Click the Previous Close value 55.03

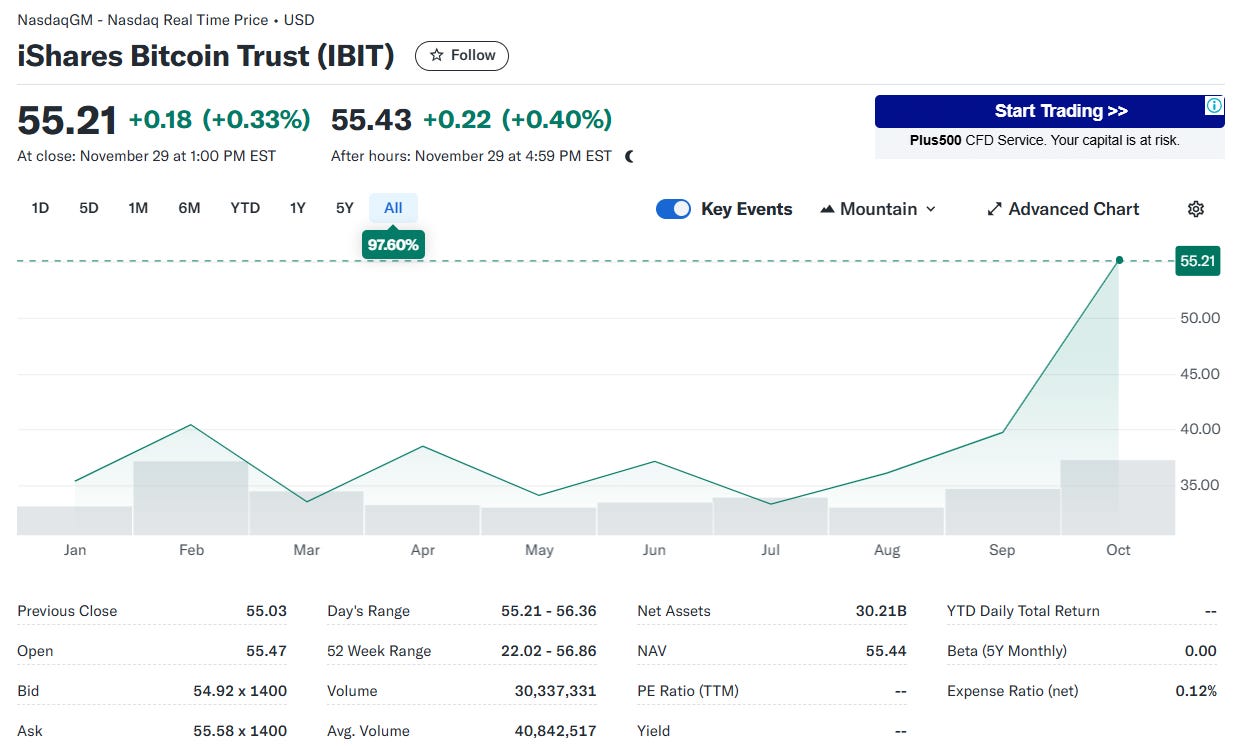click(266, 611)
